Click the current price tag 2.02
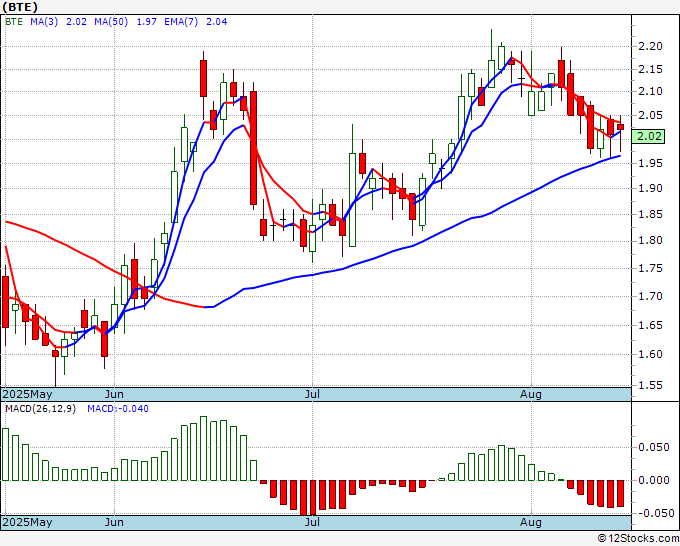 pos(648,136)
